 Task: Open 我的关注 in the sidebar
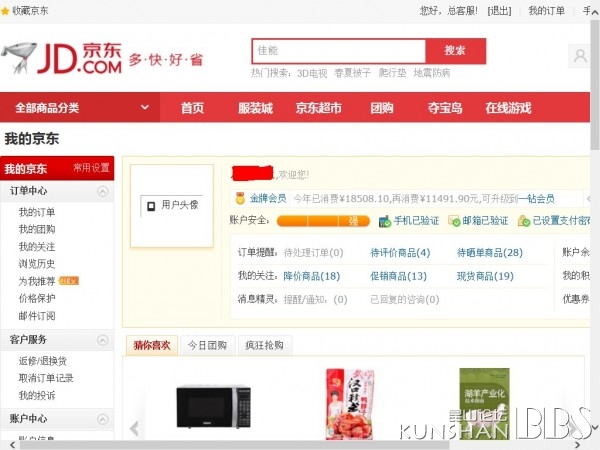pyautogui.click(x=37, y=246)
